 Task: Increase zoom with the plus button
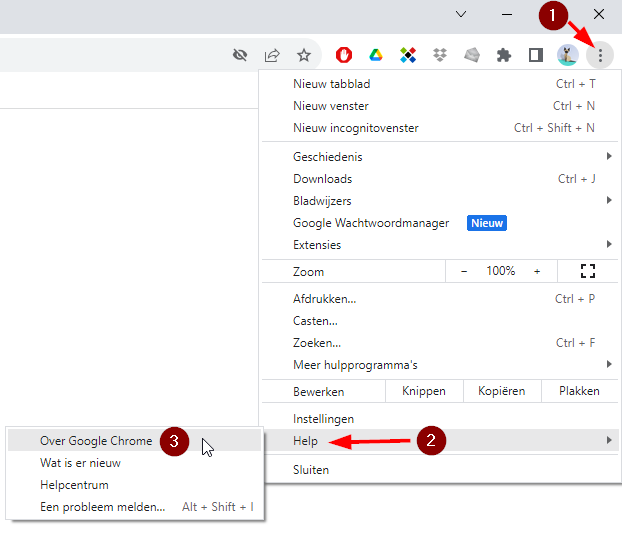click(537, 271)
